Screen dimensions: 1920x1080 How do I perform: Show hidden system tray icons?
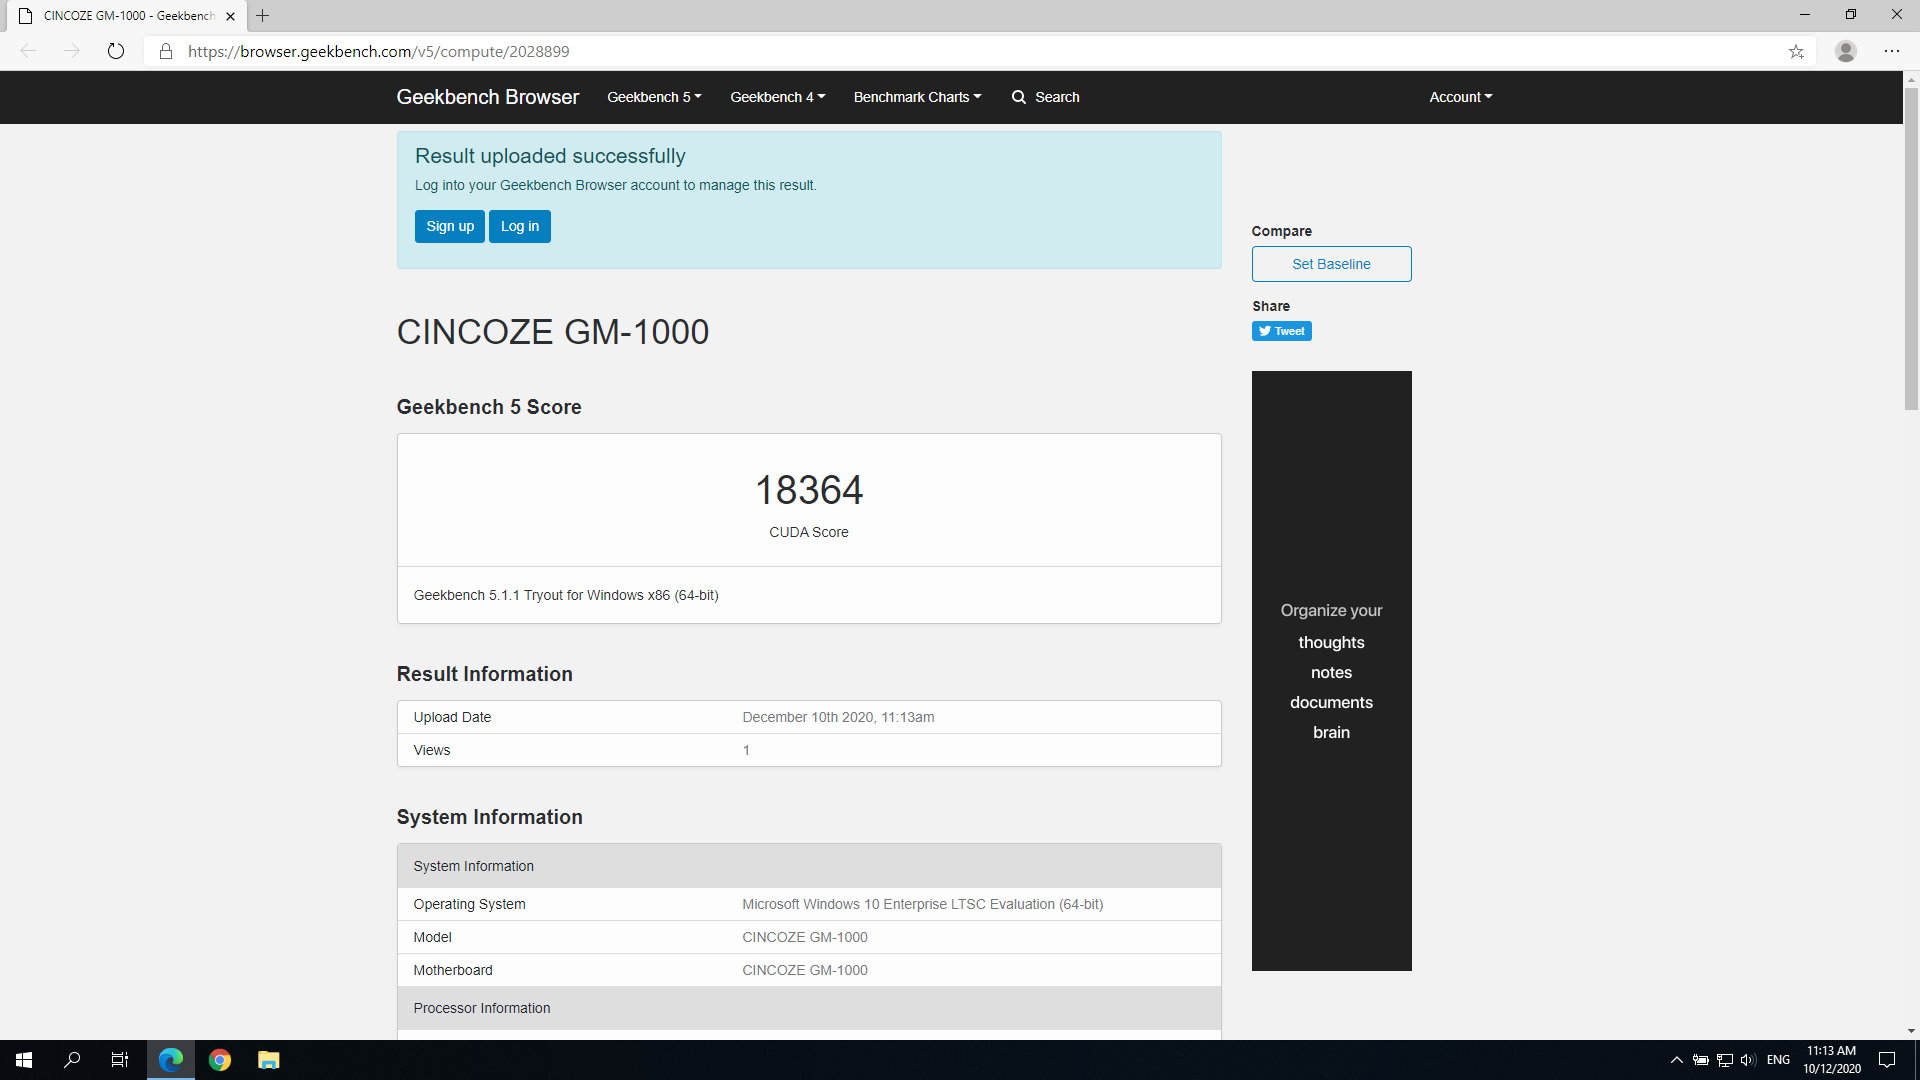tap(1677, 1060)
